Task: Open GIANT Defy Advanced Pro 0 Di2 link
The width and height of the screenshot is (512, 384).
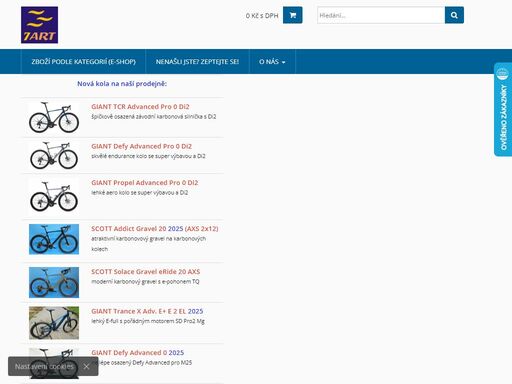Action: (x=142, y=146)
